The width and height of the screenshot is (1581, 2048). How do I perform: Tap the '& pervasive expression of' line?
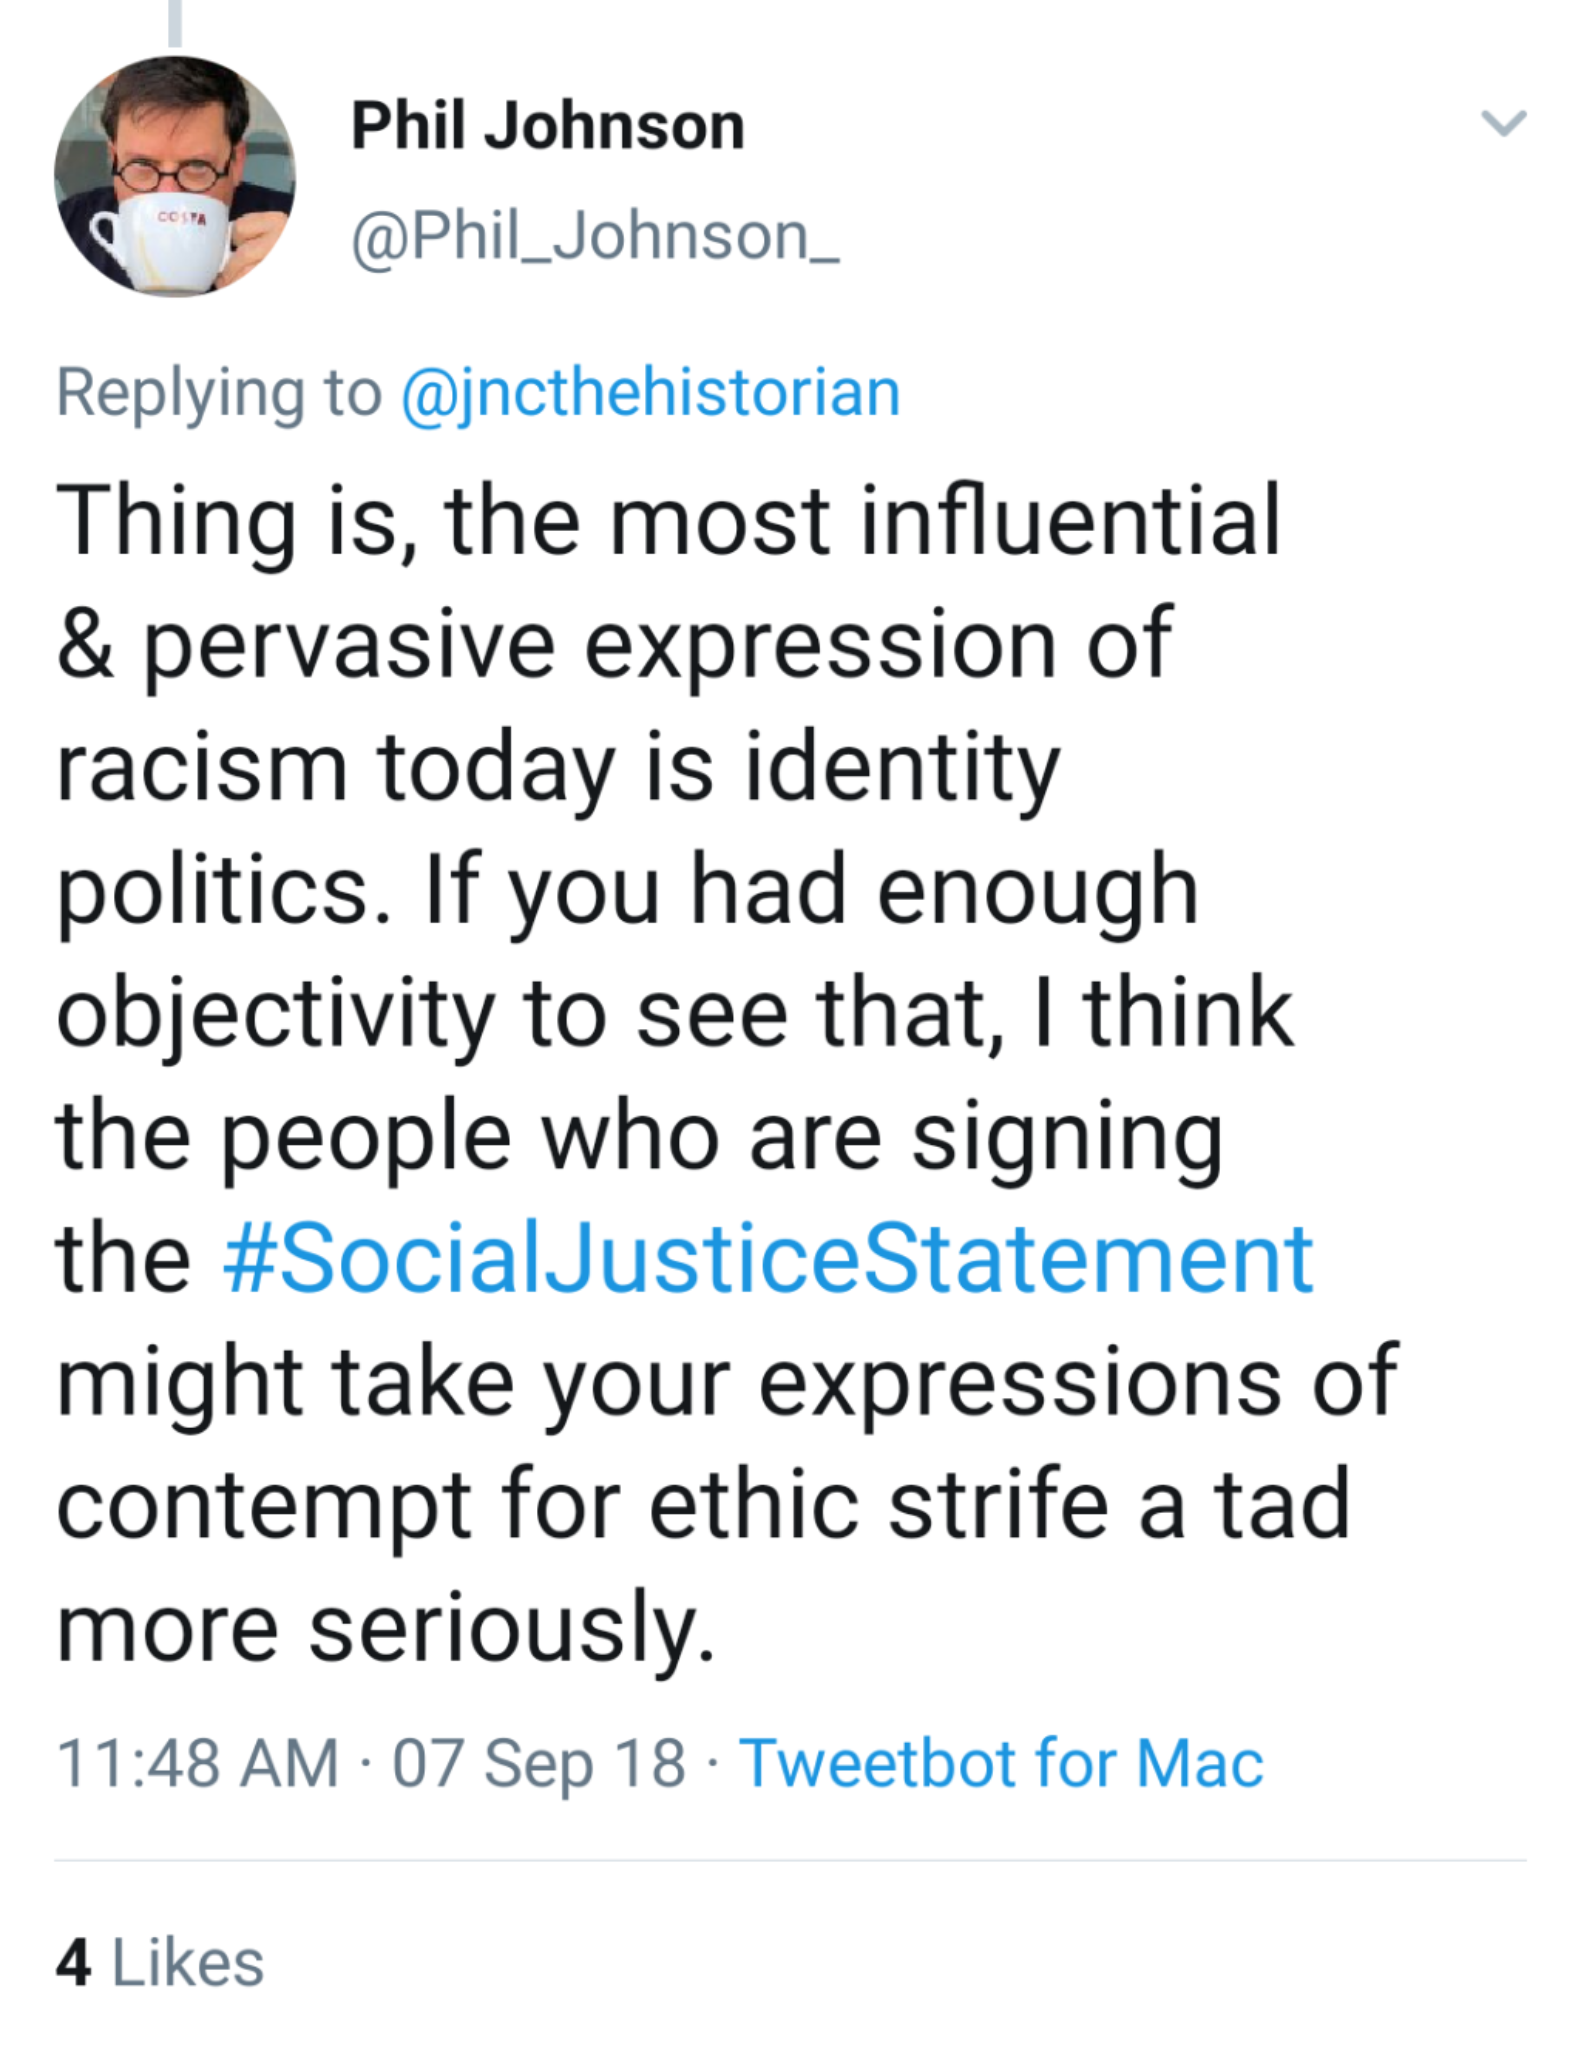tap(613, 644)
